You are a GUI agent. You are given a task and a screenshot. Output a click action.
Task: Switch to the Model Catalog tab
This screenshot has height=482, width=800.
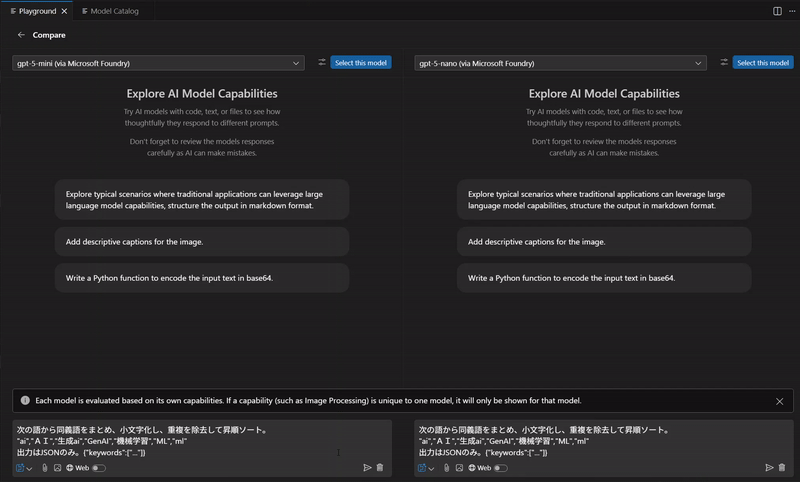tap(110, 11)
